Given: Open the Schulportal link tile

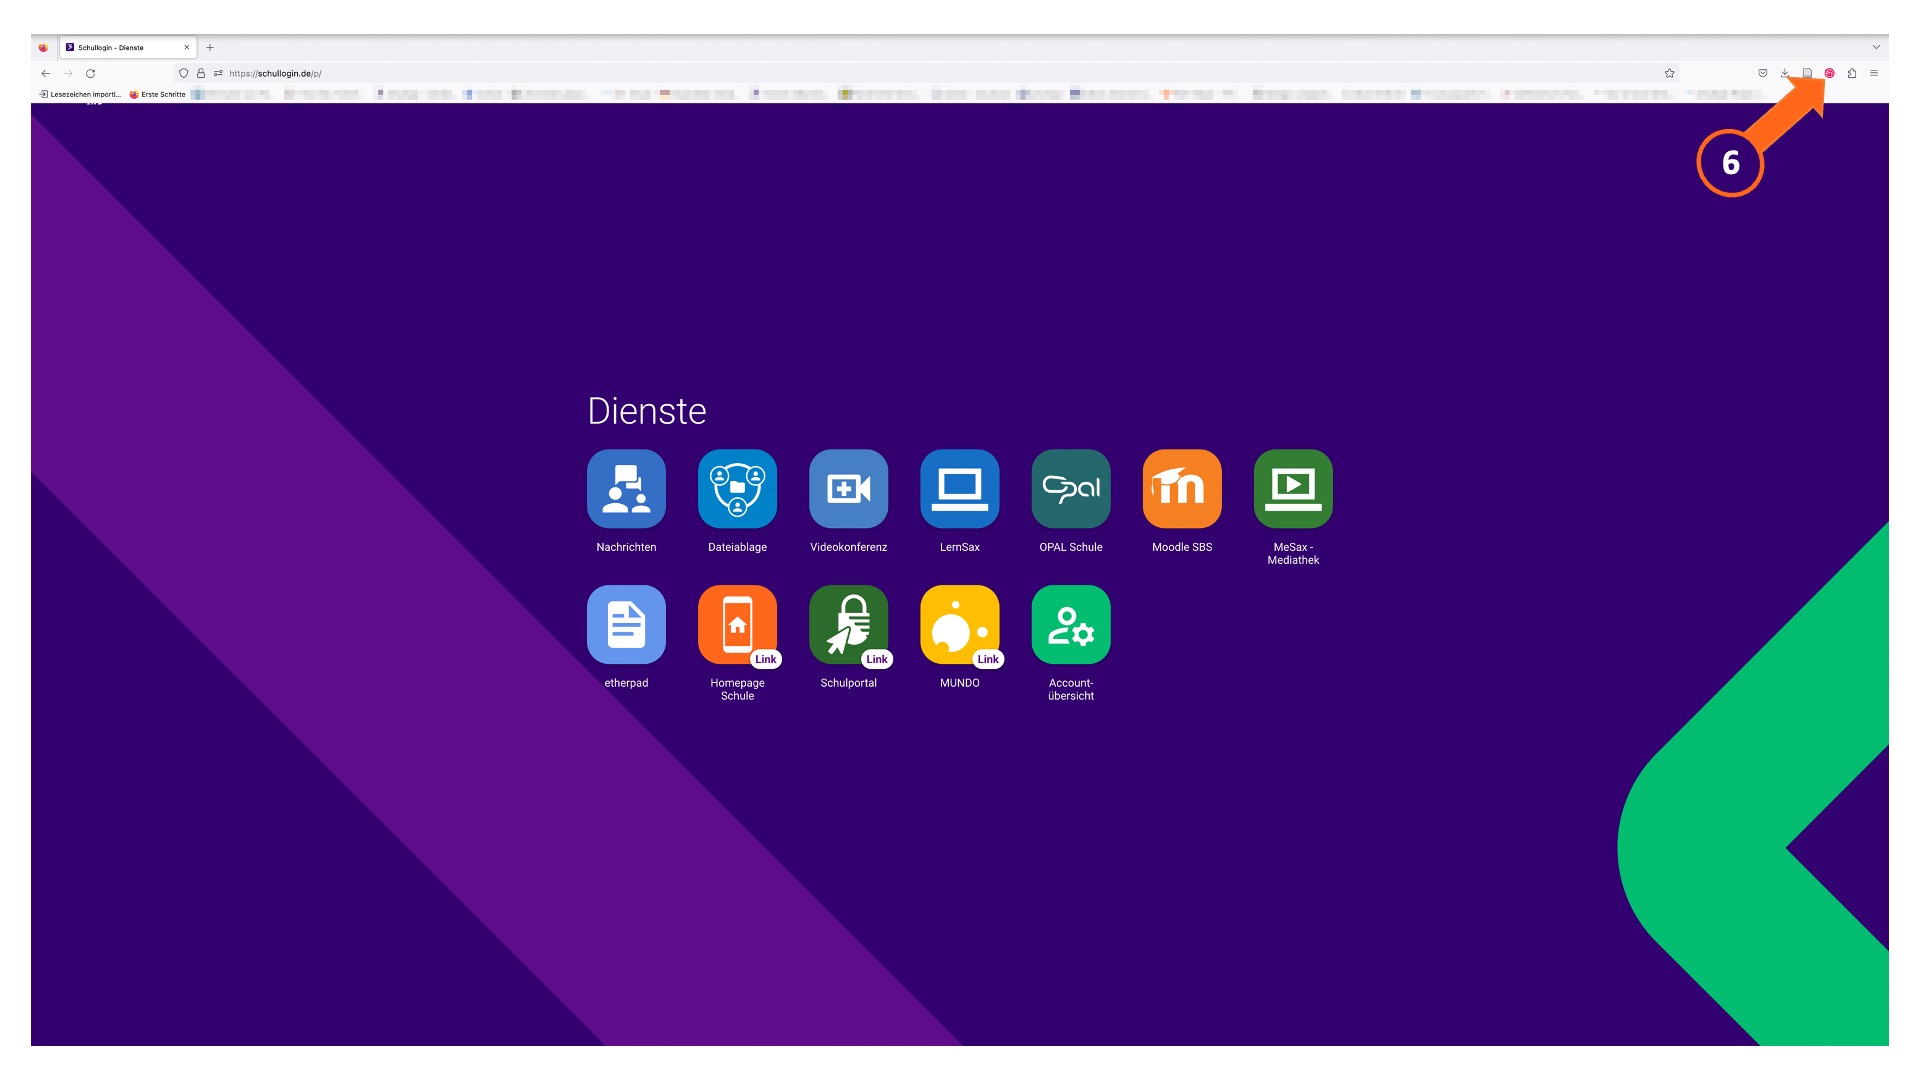Looking at the screenshot, I should pos(848,625).
